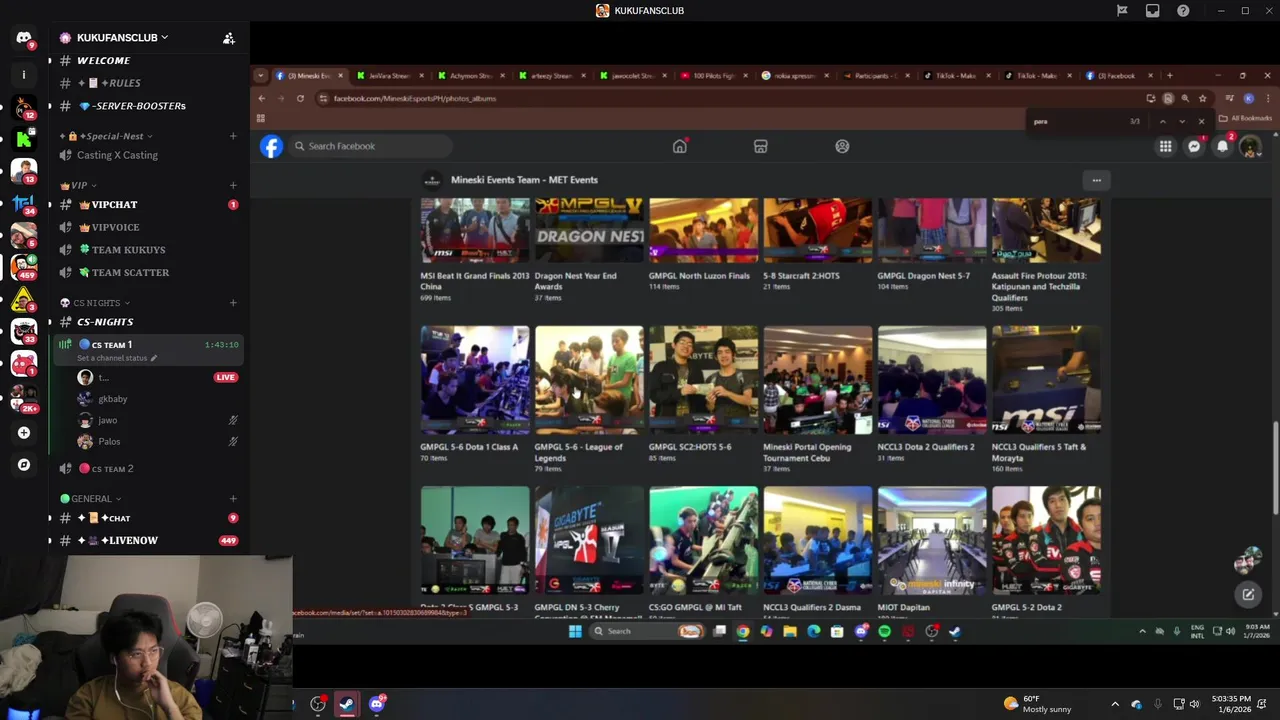Jump to next find-in-page result
The height and width of the screenshot is (720, 1280).
pyautogui.click(x=1182, y=121)
